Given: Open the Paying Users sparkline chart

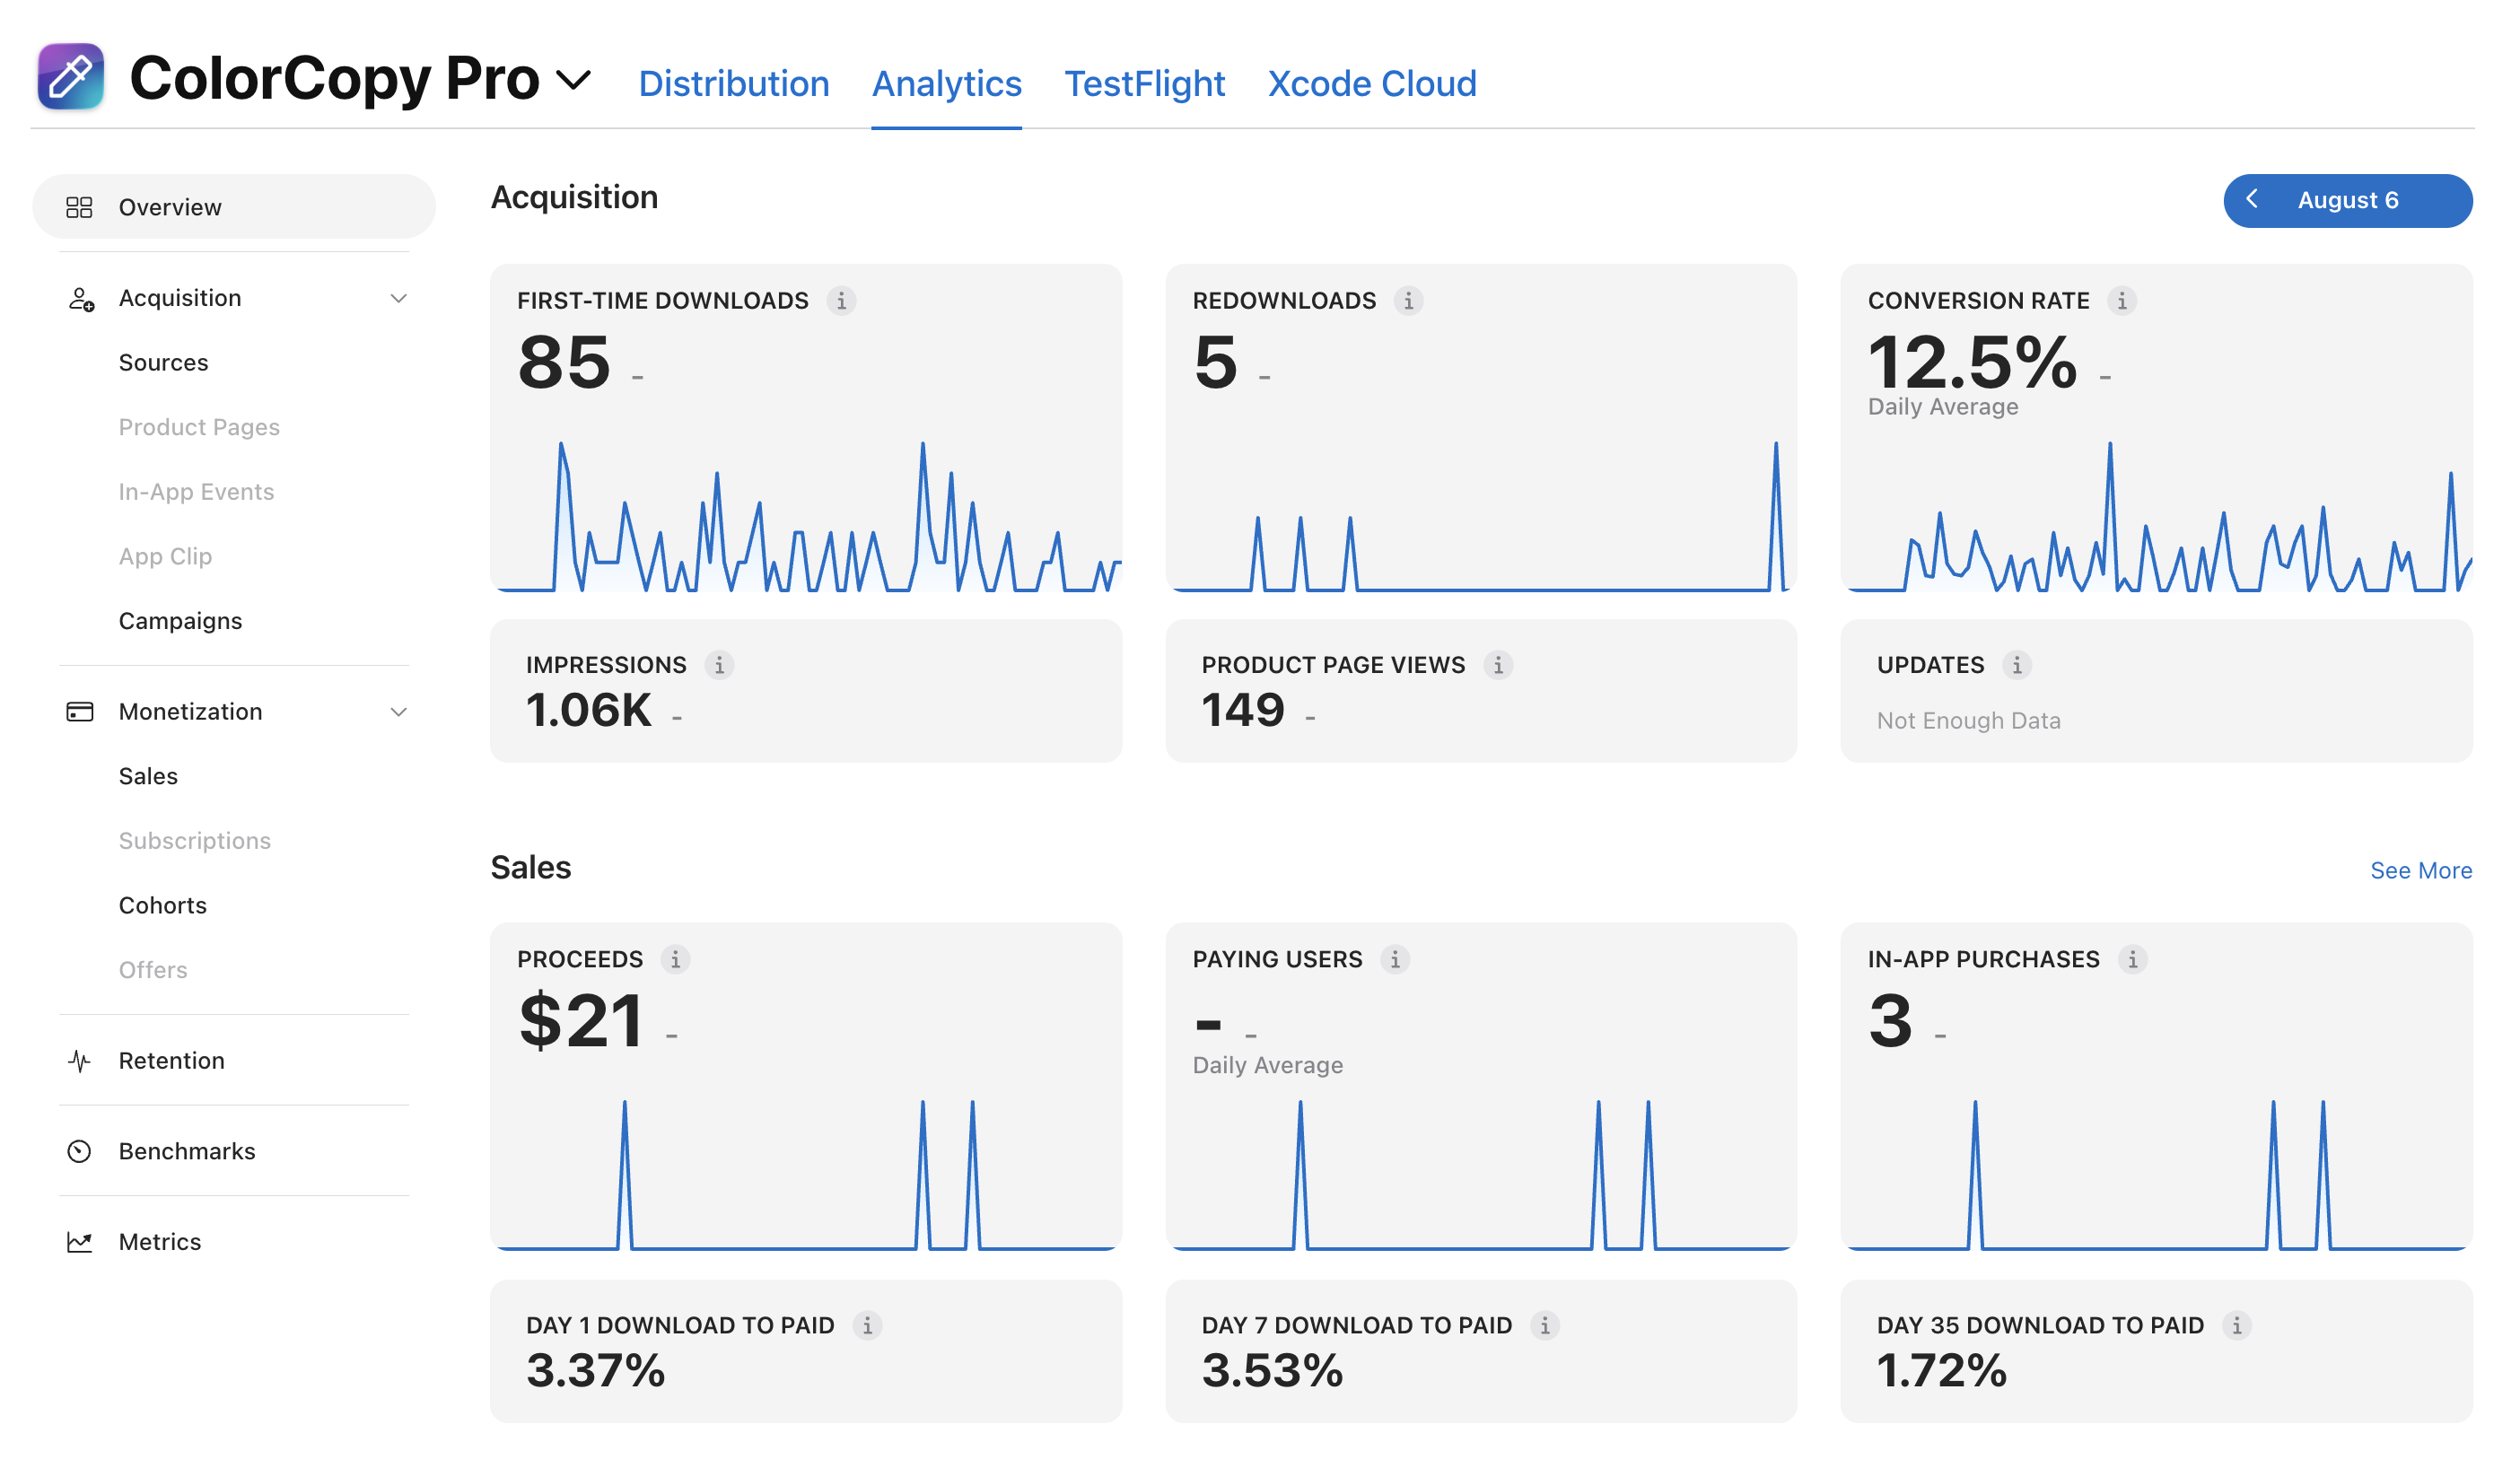Looking at the screenshot, I should [x=1481, y=1174].
